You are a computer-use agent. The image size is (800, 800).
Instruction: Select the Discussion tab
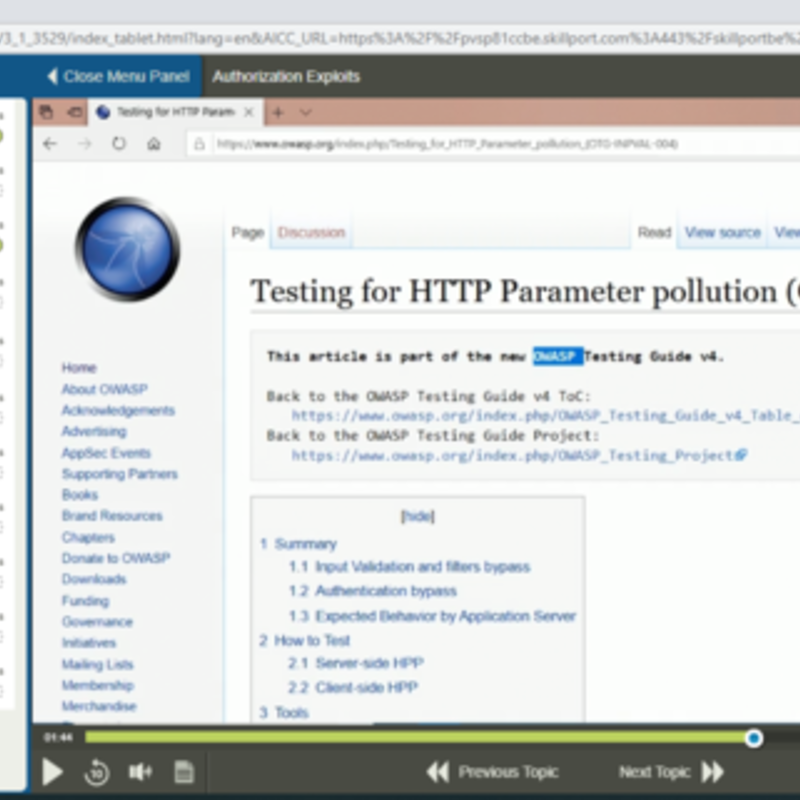[311, 233]
